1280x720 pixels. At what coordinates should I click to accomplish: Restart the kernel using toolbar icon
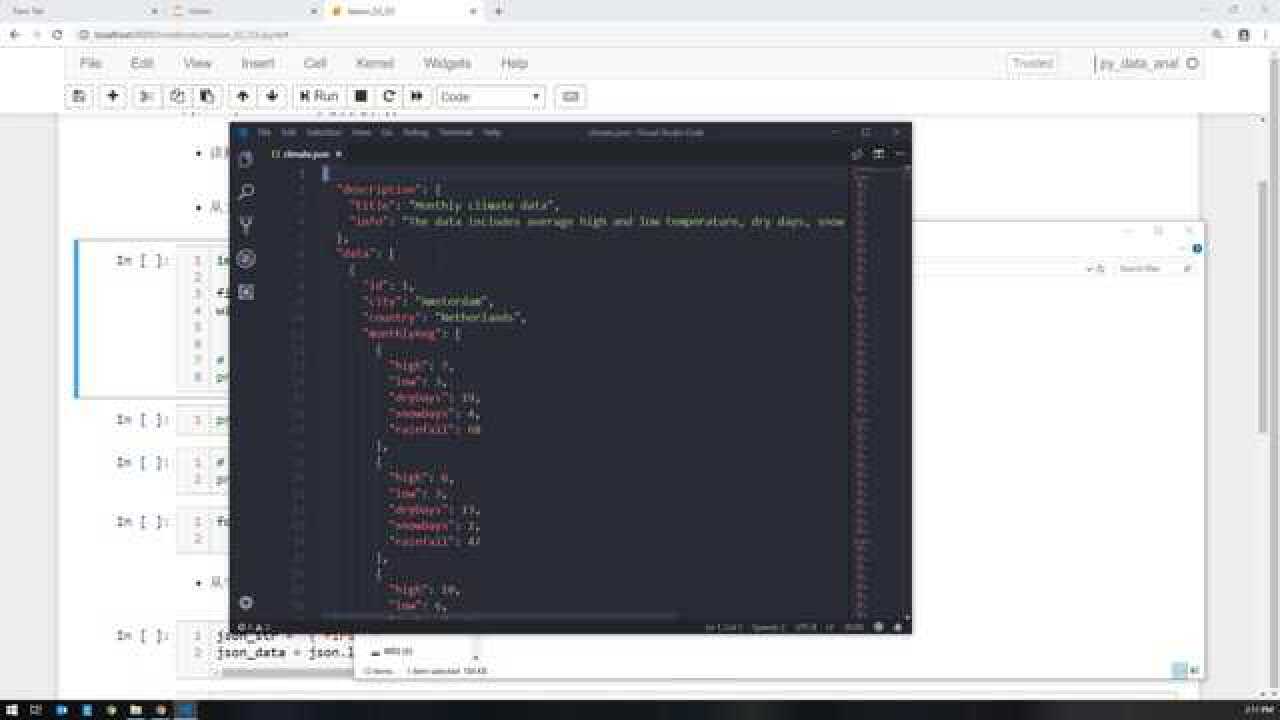[x=389, y=96]
